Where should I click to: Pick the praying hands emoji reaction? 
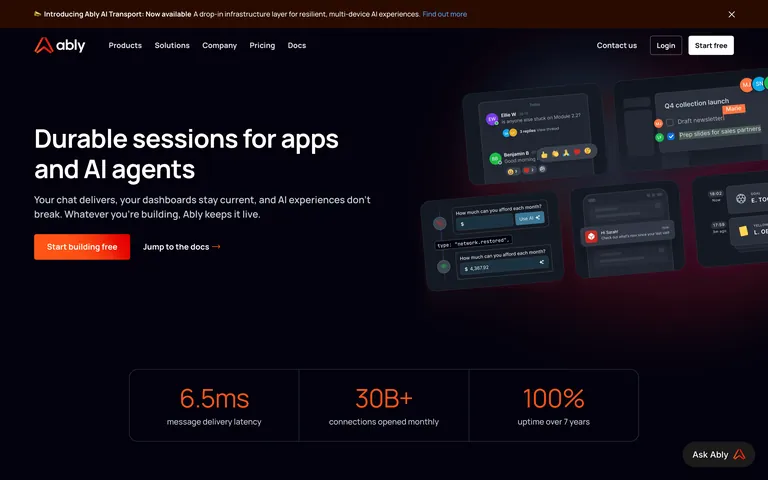pos(566,153)
